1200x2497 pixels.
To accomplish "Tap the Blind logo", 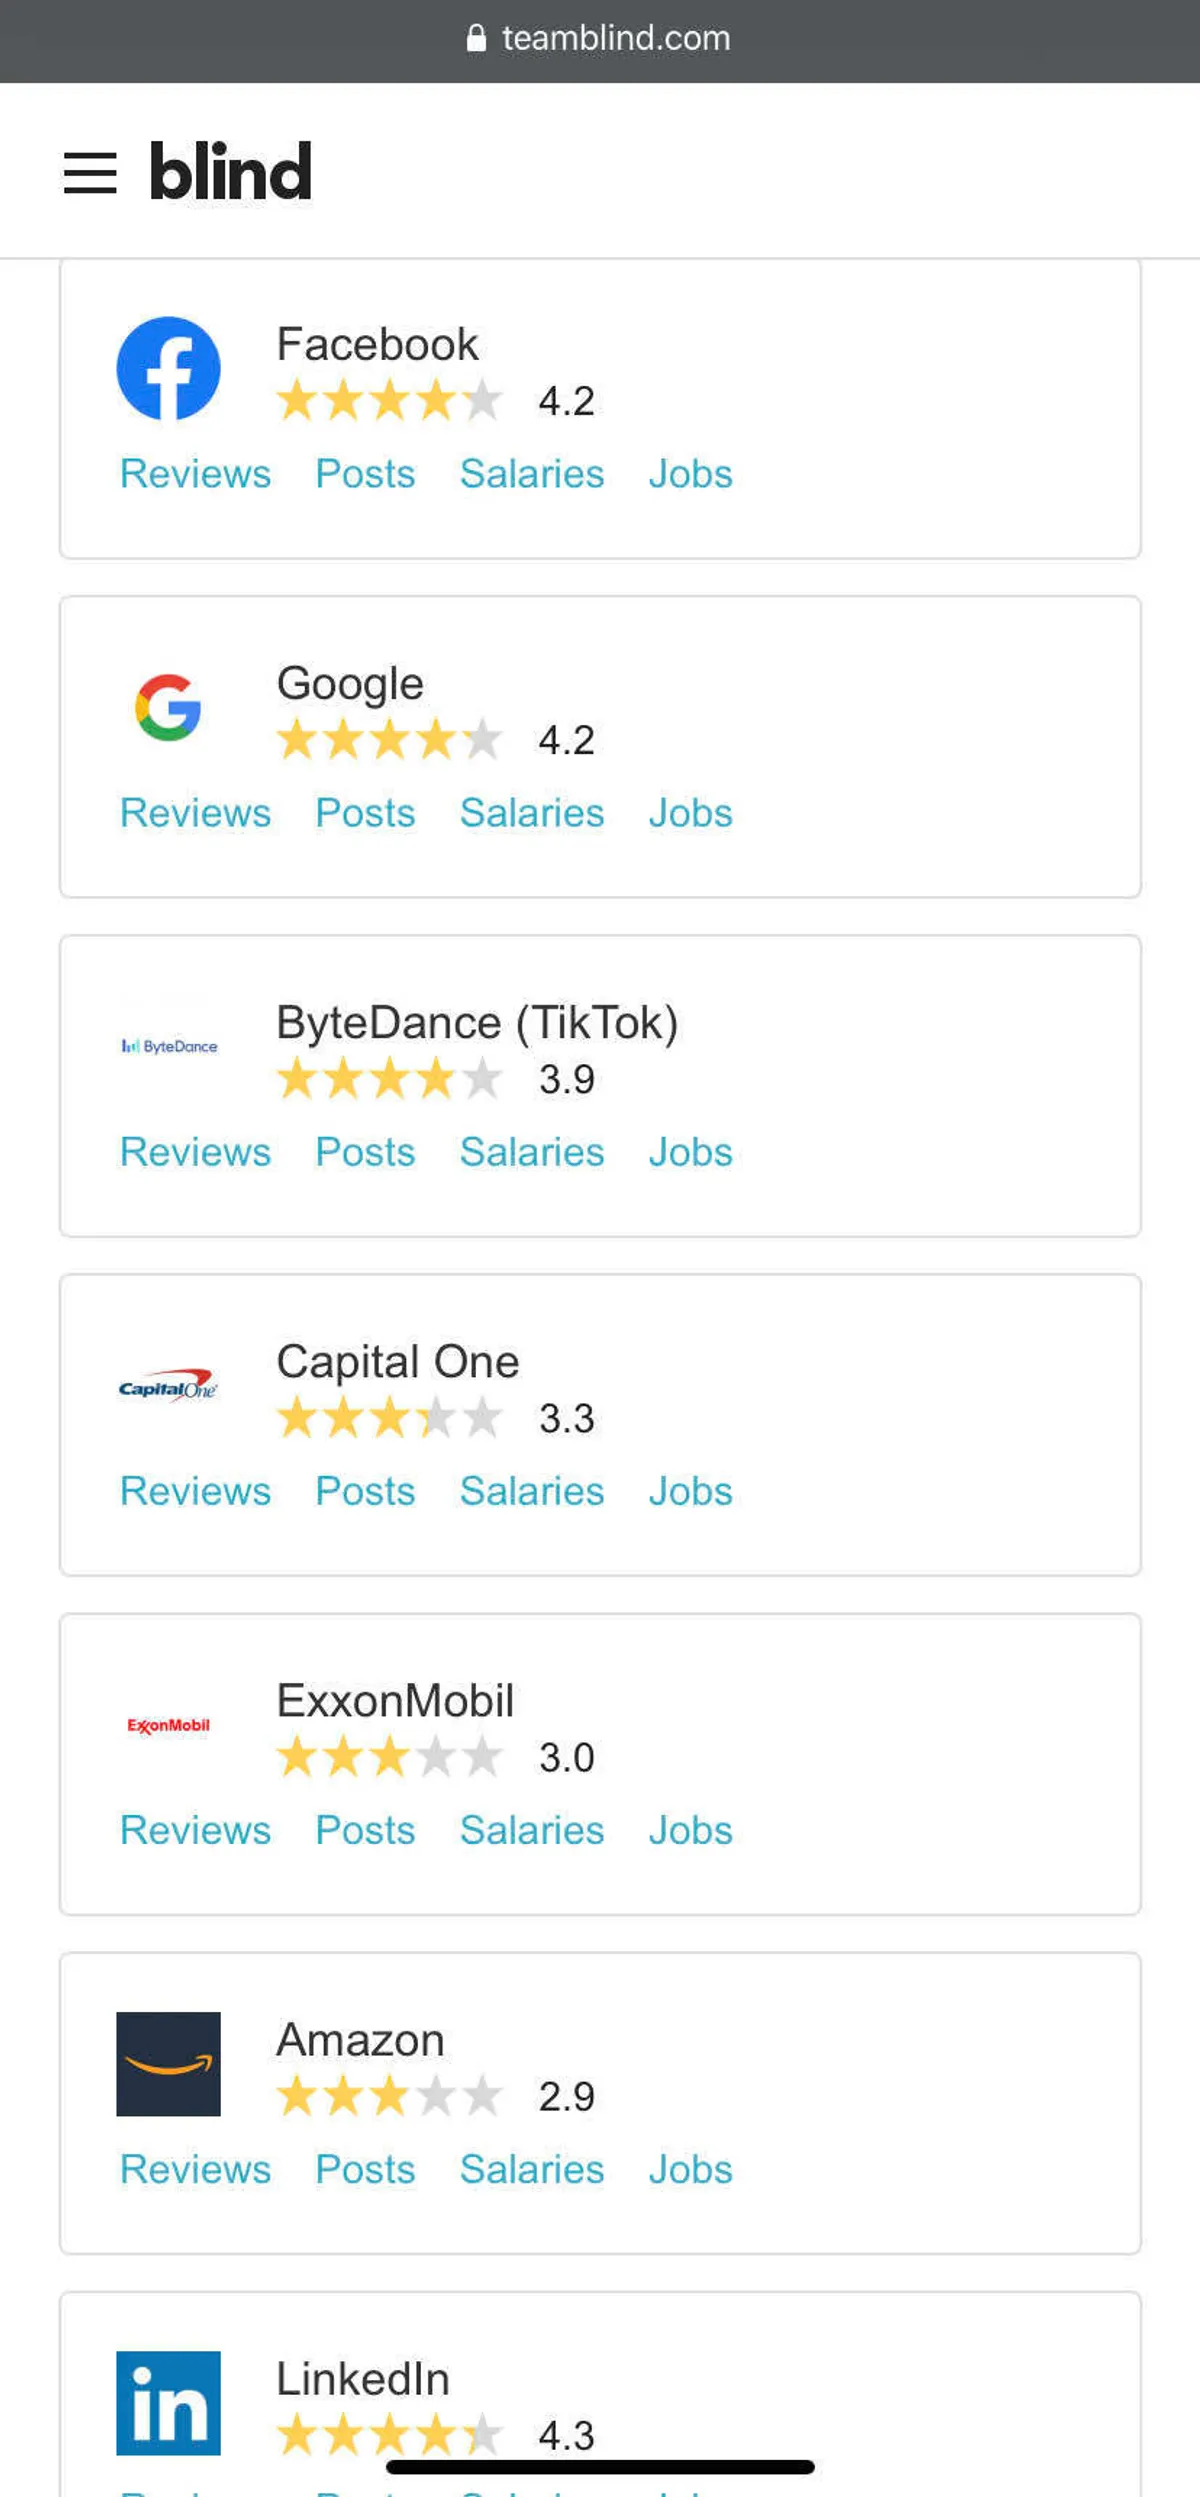I will tap(231, 172).
